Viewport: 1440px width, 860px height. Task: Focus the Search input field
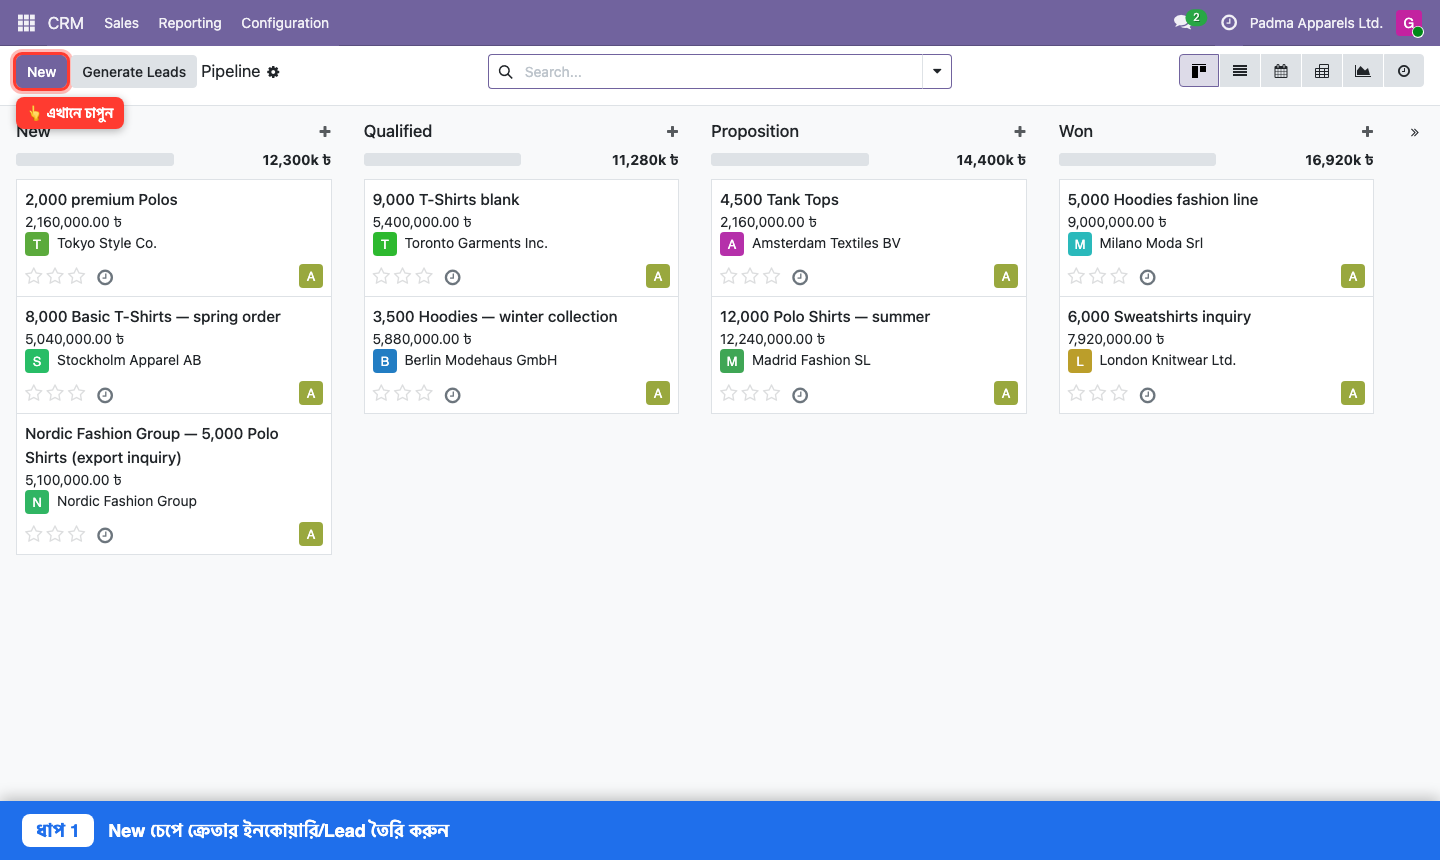[x=720, y=72]
